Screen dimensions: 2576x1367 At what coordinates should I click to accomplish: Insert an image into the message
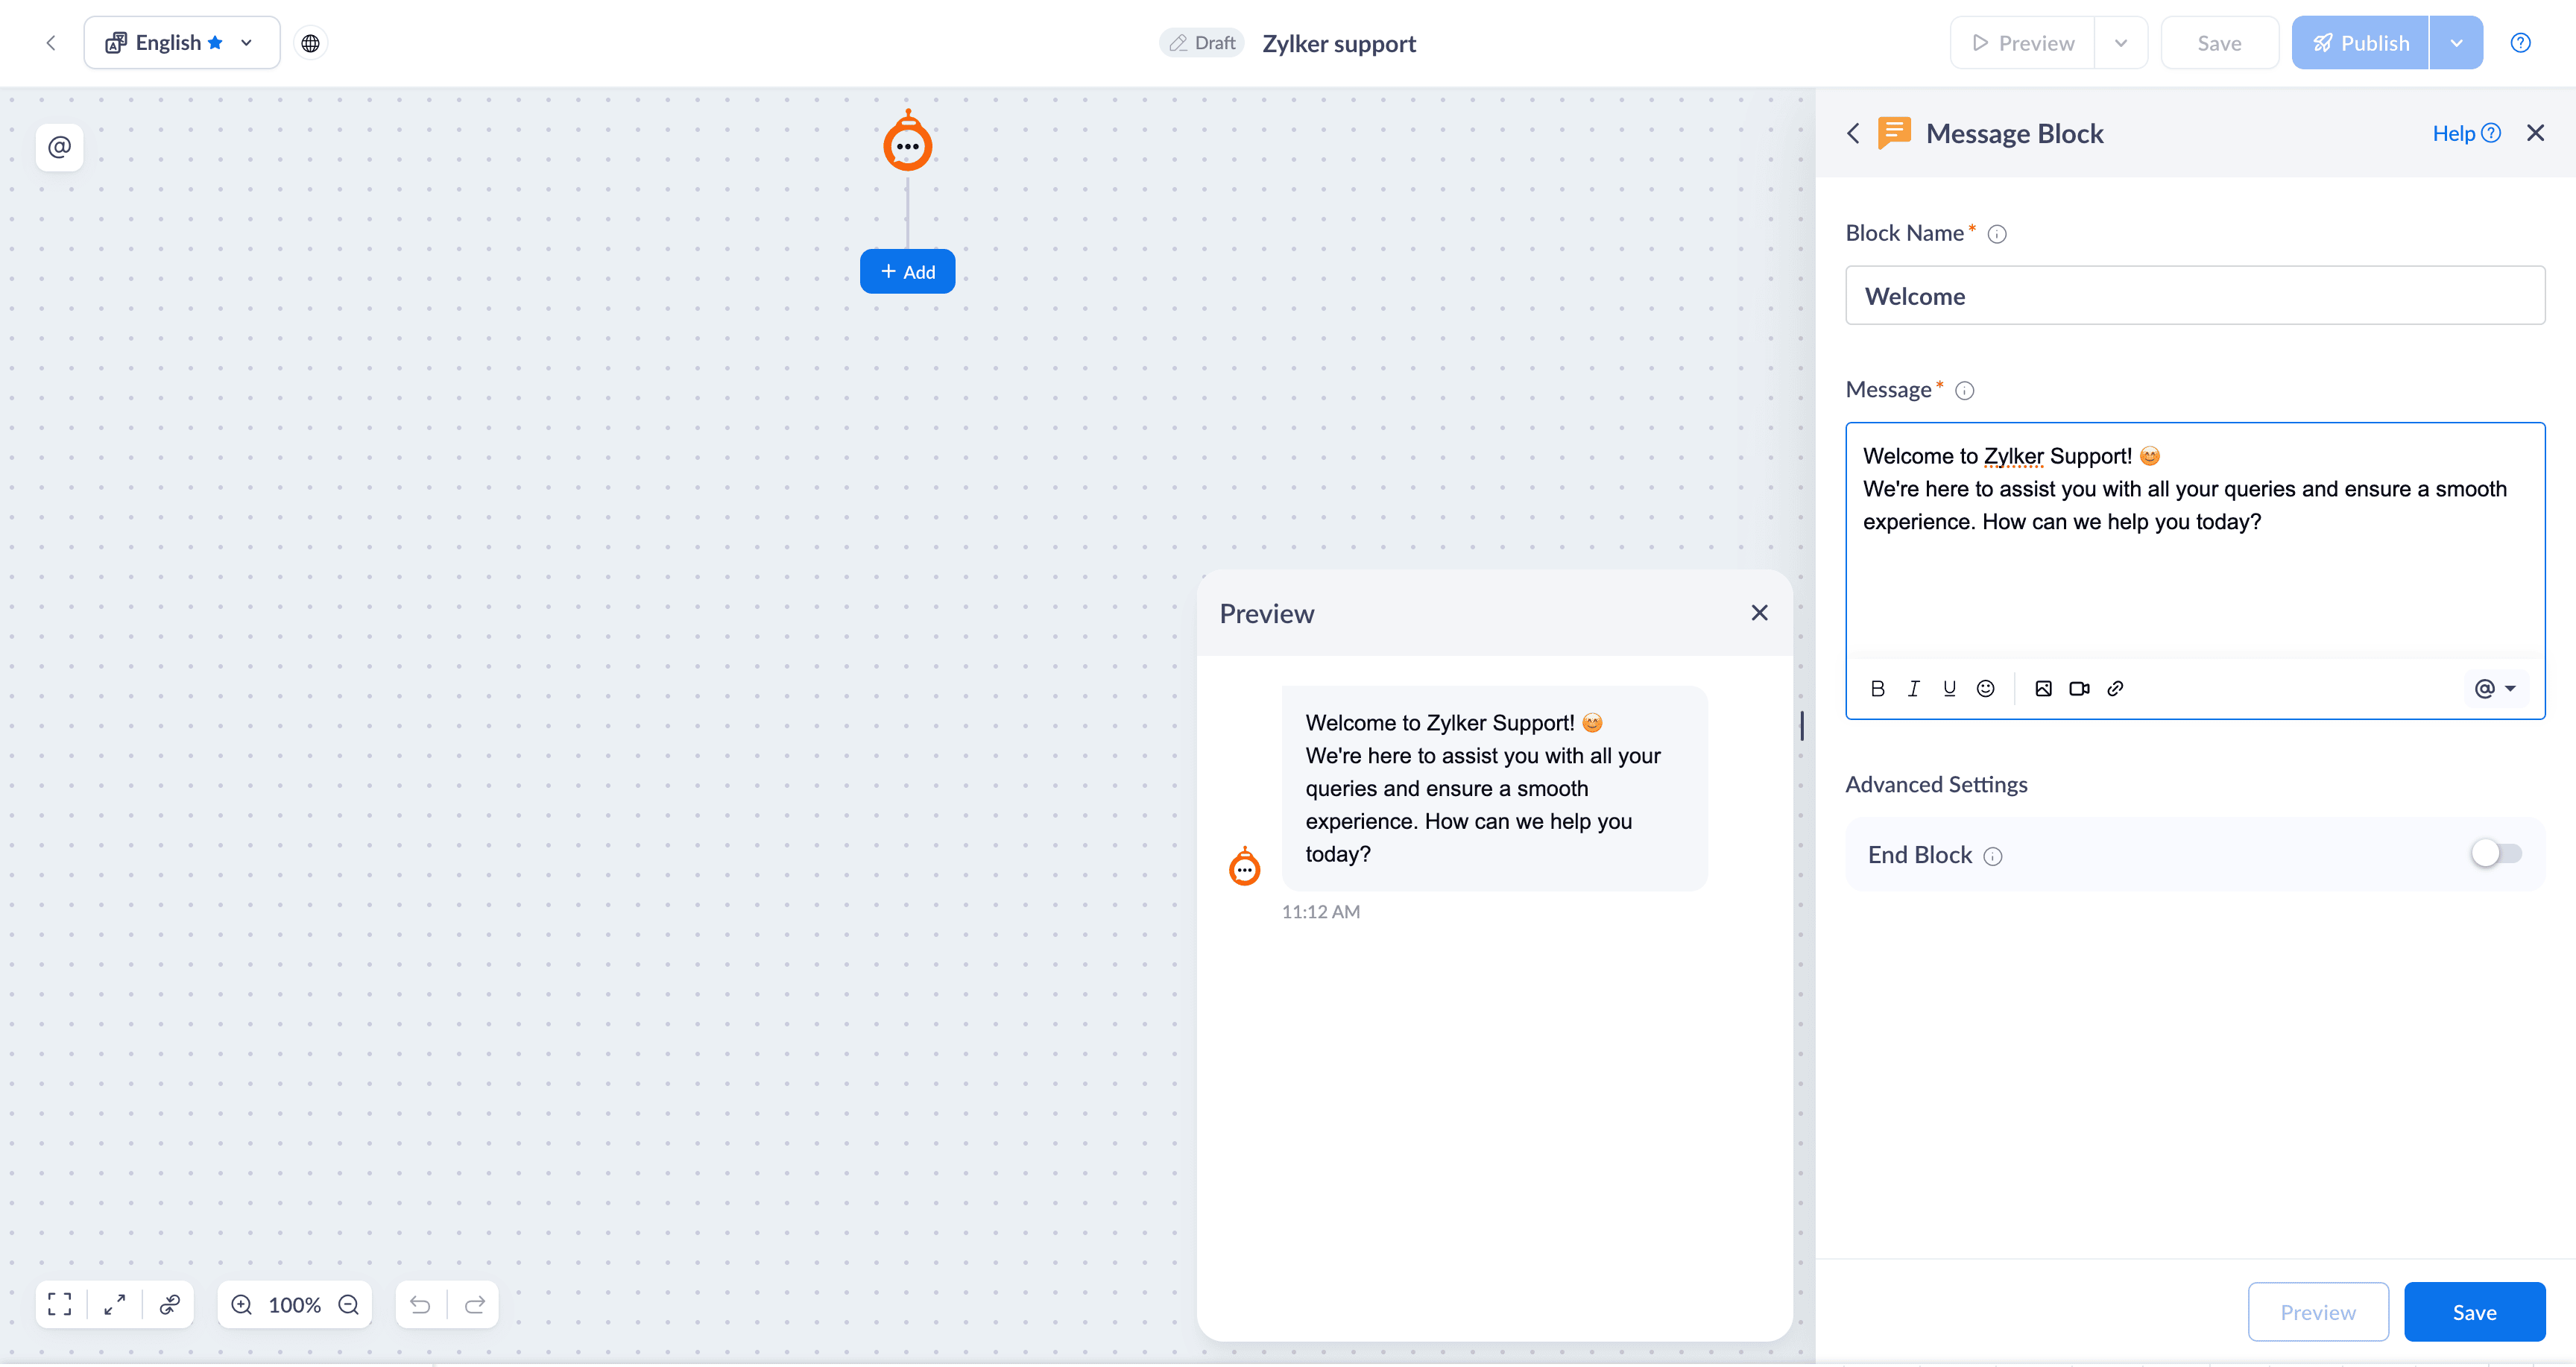(2043, 688)
